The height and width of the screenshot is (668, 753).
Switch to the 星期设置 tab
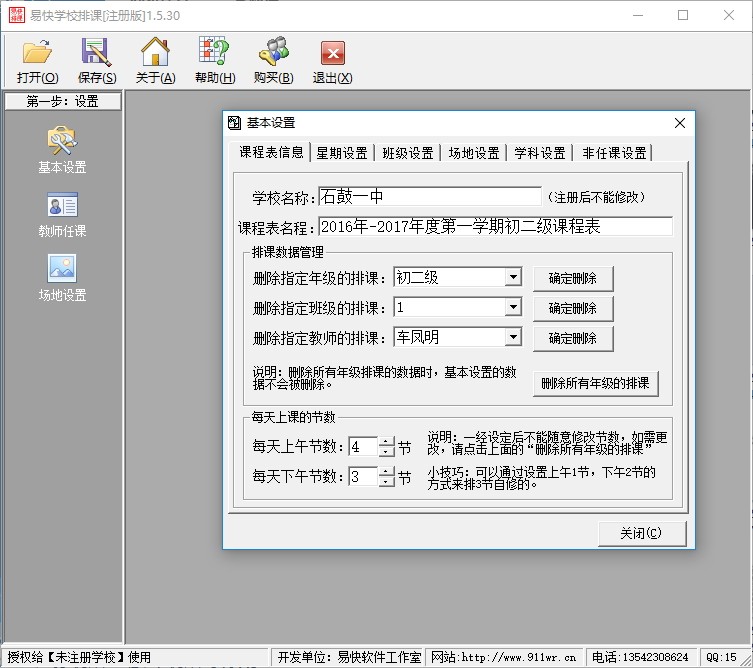[x=341, y=153]
